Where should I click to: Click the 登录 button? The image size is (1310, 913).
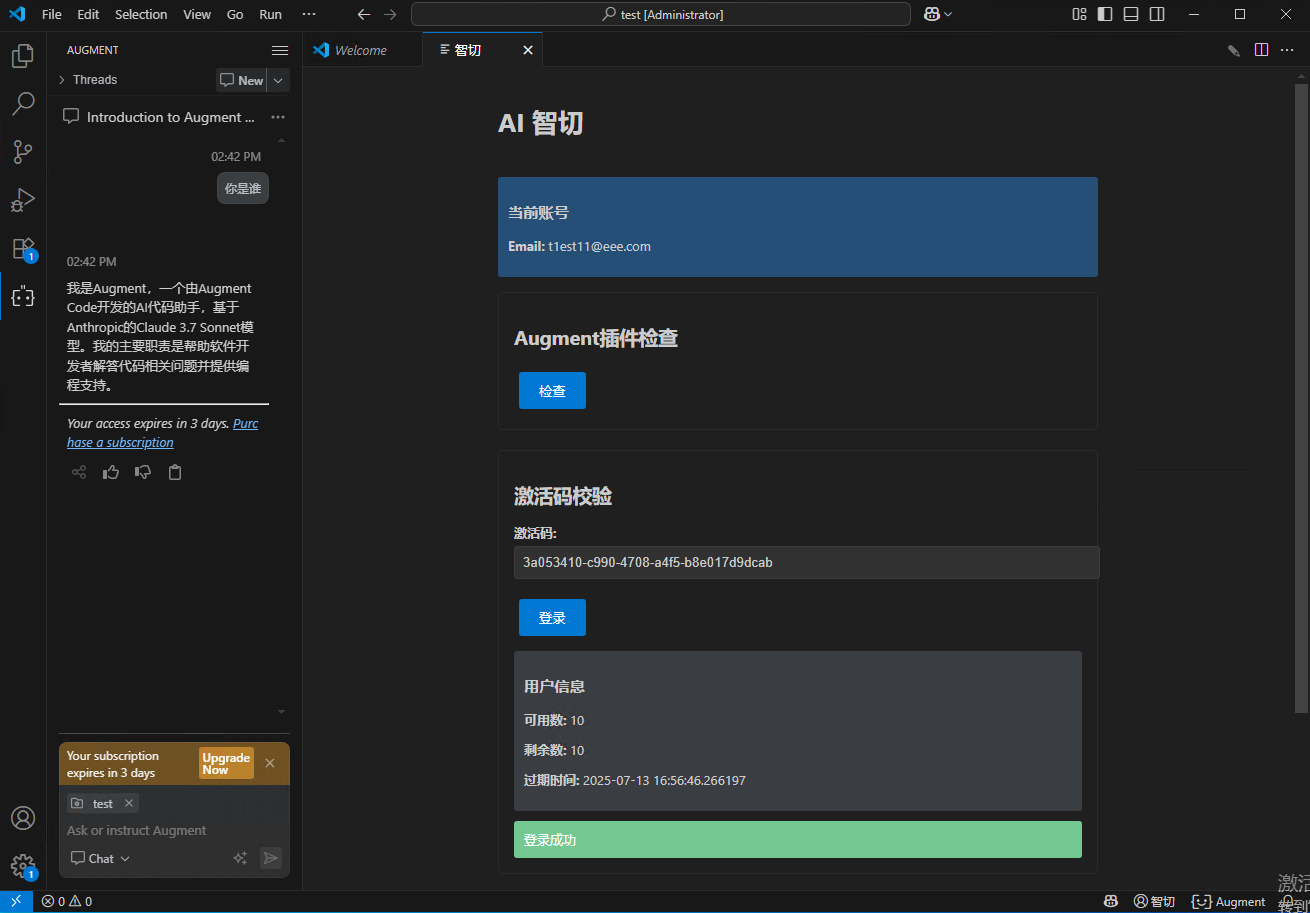point(552,618)
